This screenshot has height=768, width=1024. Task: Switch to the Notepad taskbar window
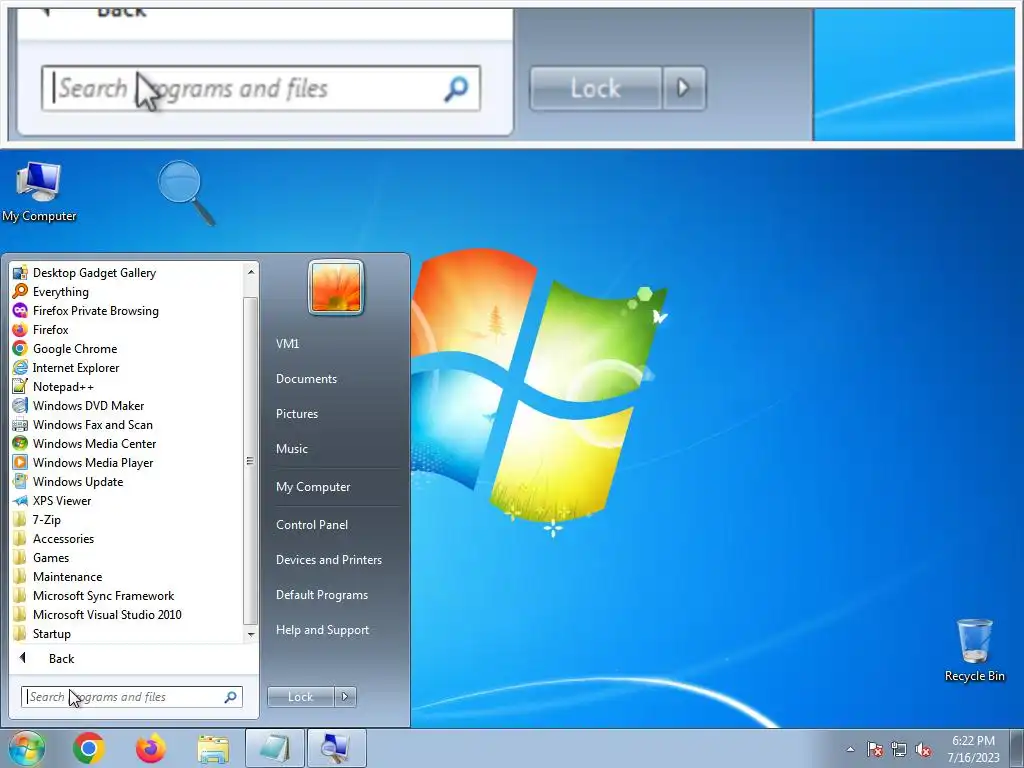(275, 748)
